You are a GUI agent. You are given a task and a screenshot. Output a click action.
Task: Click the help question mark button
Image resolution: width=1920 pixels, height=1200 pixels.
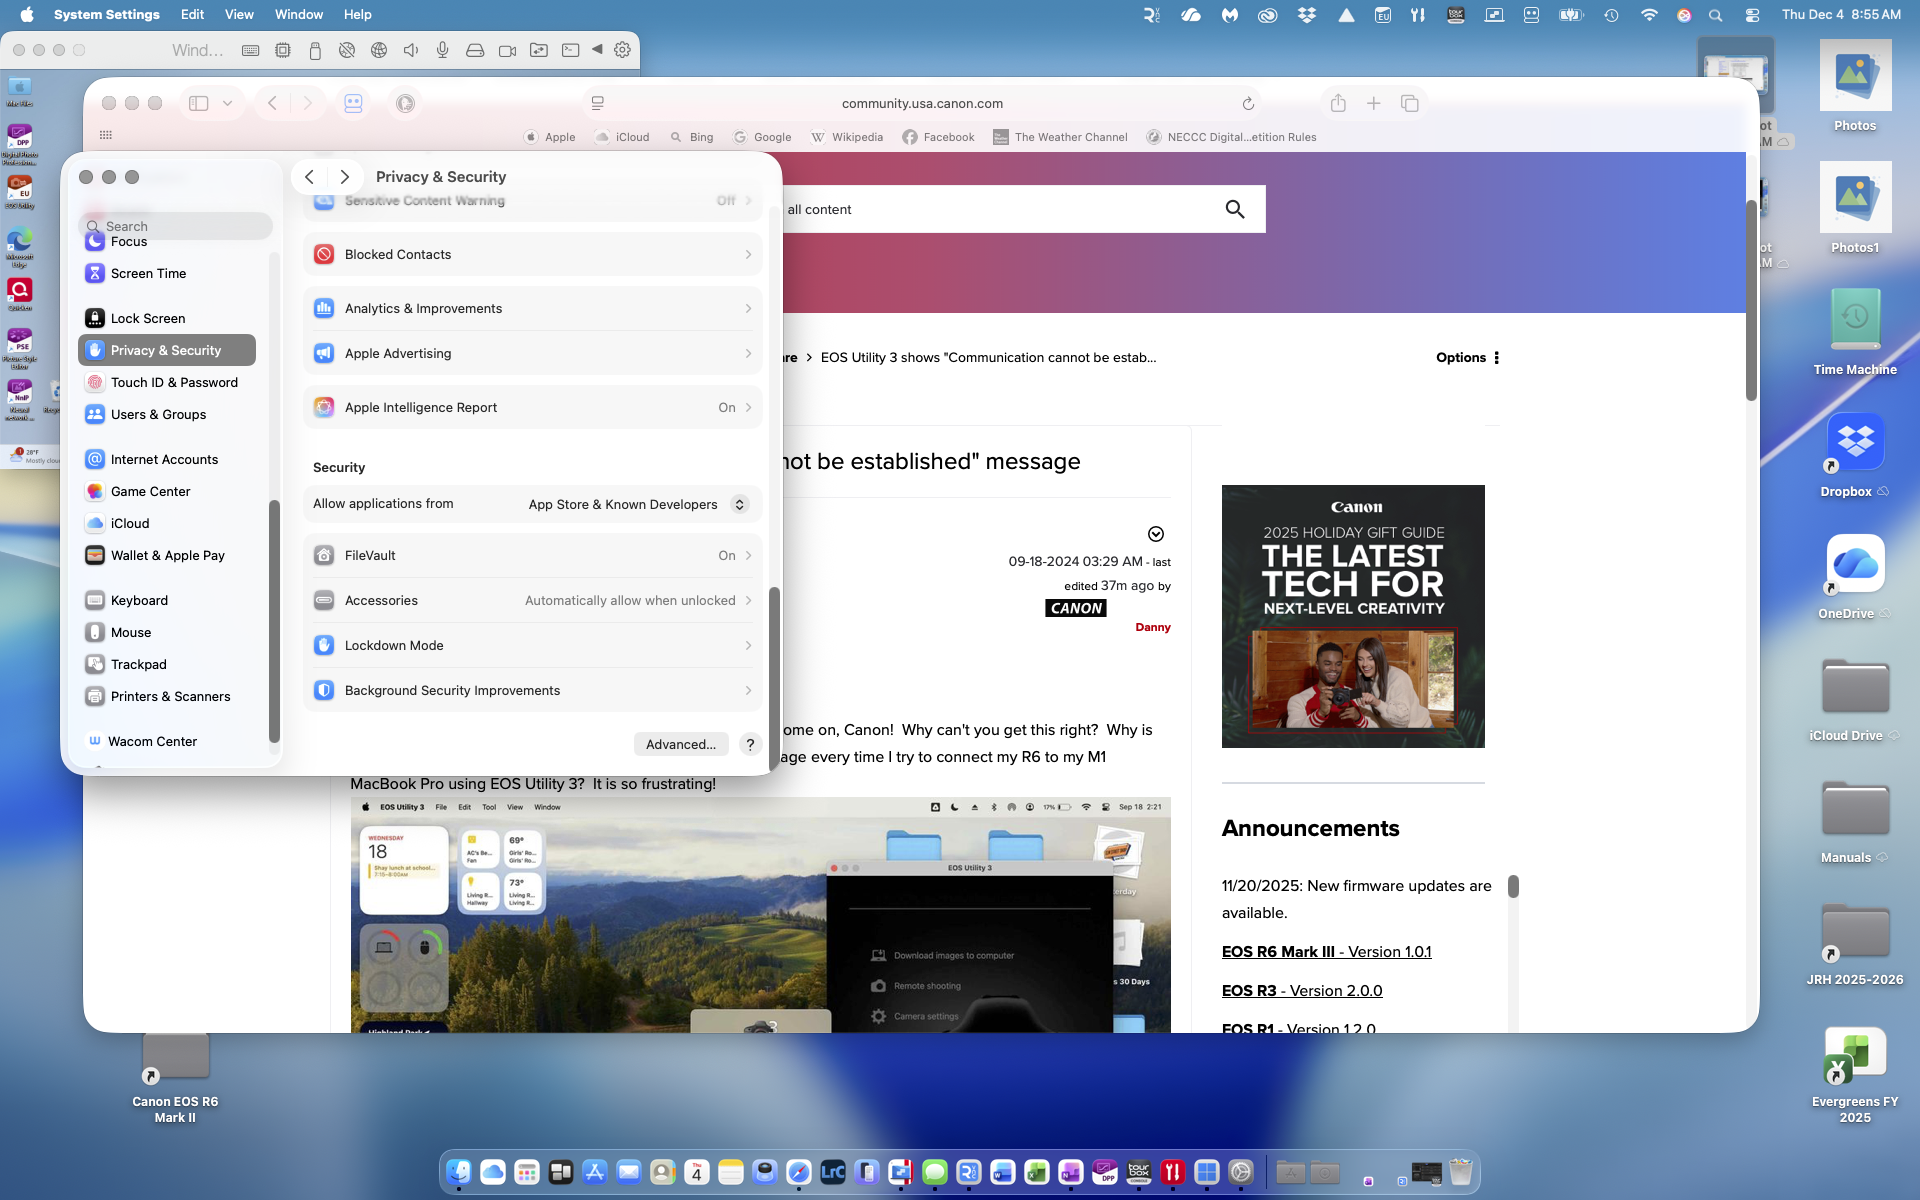pos(750,744)
